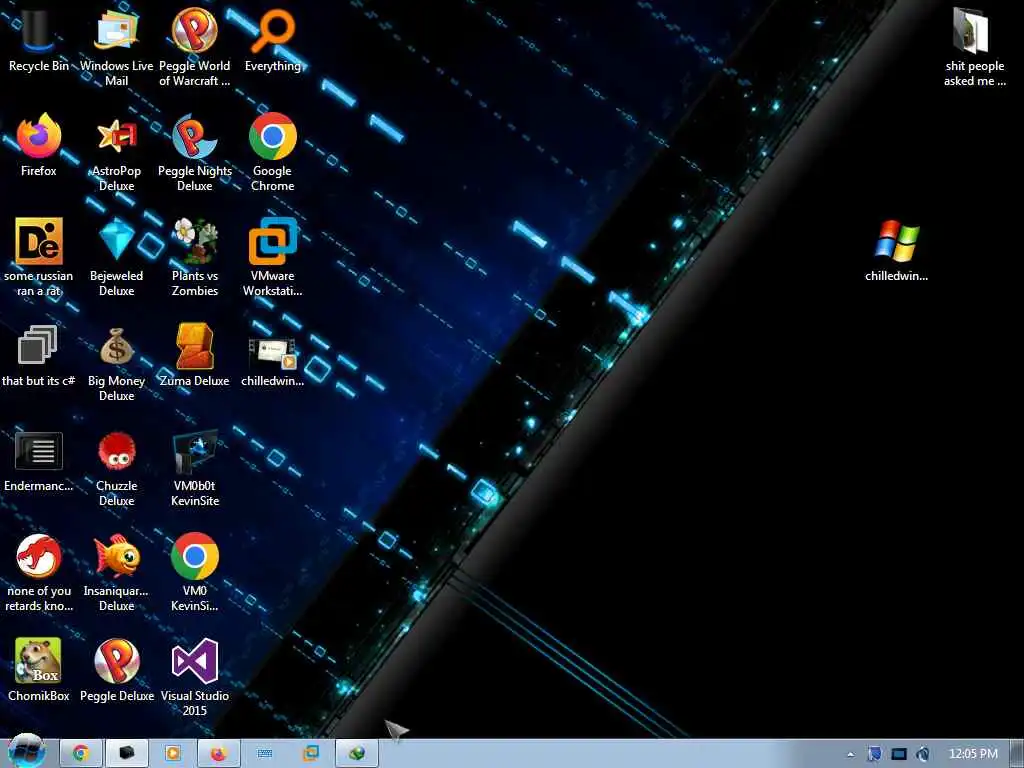Select the Visual Studio 2015 shortcut

[195, 678]
